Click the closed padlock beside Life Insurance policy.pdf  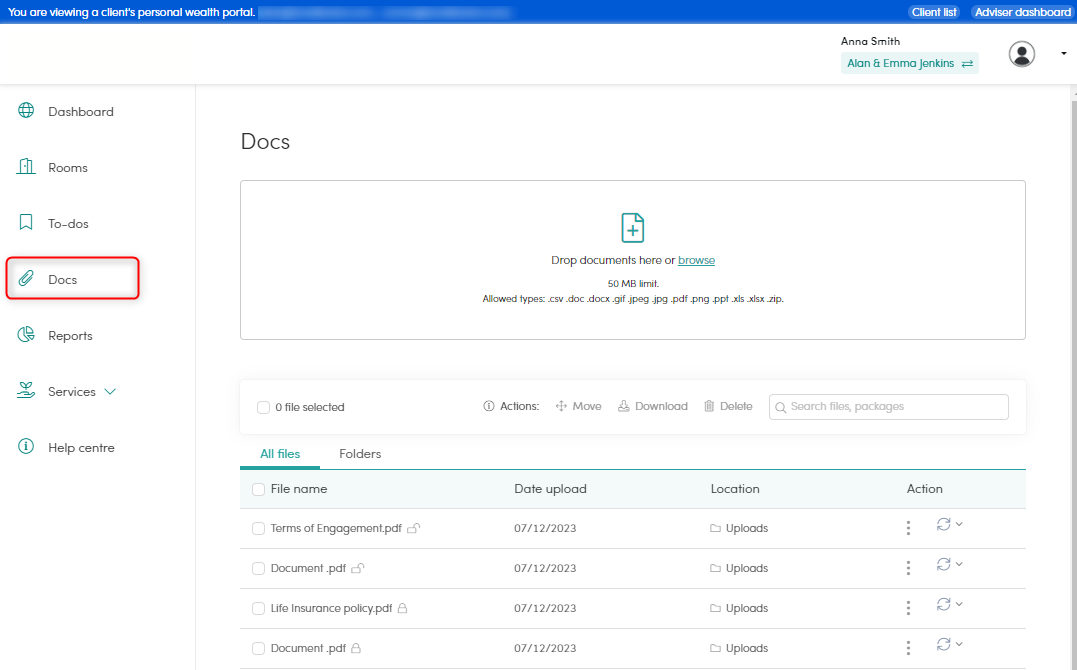coord(403,608)
